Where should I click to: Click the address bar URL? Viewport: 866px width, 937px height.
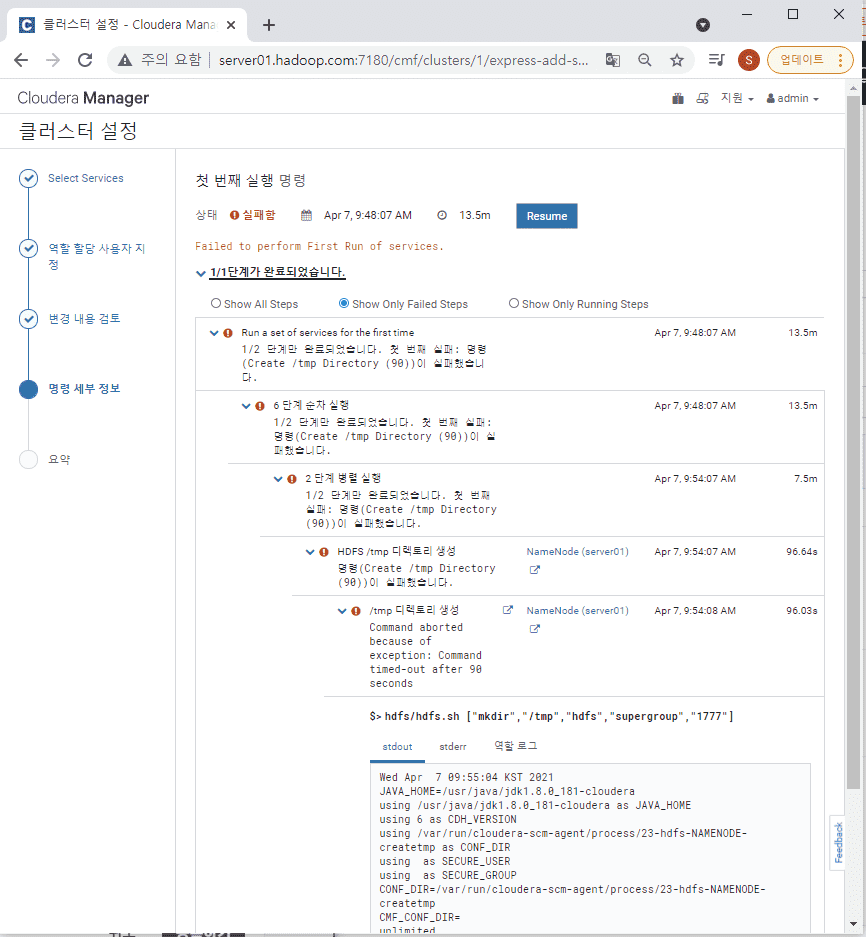[x=403, y=60]
